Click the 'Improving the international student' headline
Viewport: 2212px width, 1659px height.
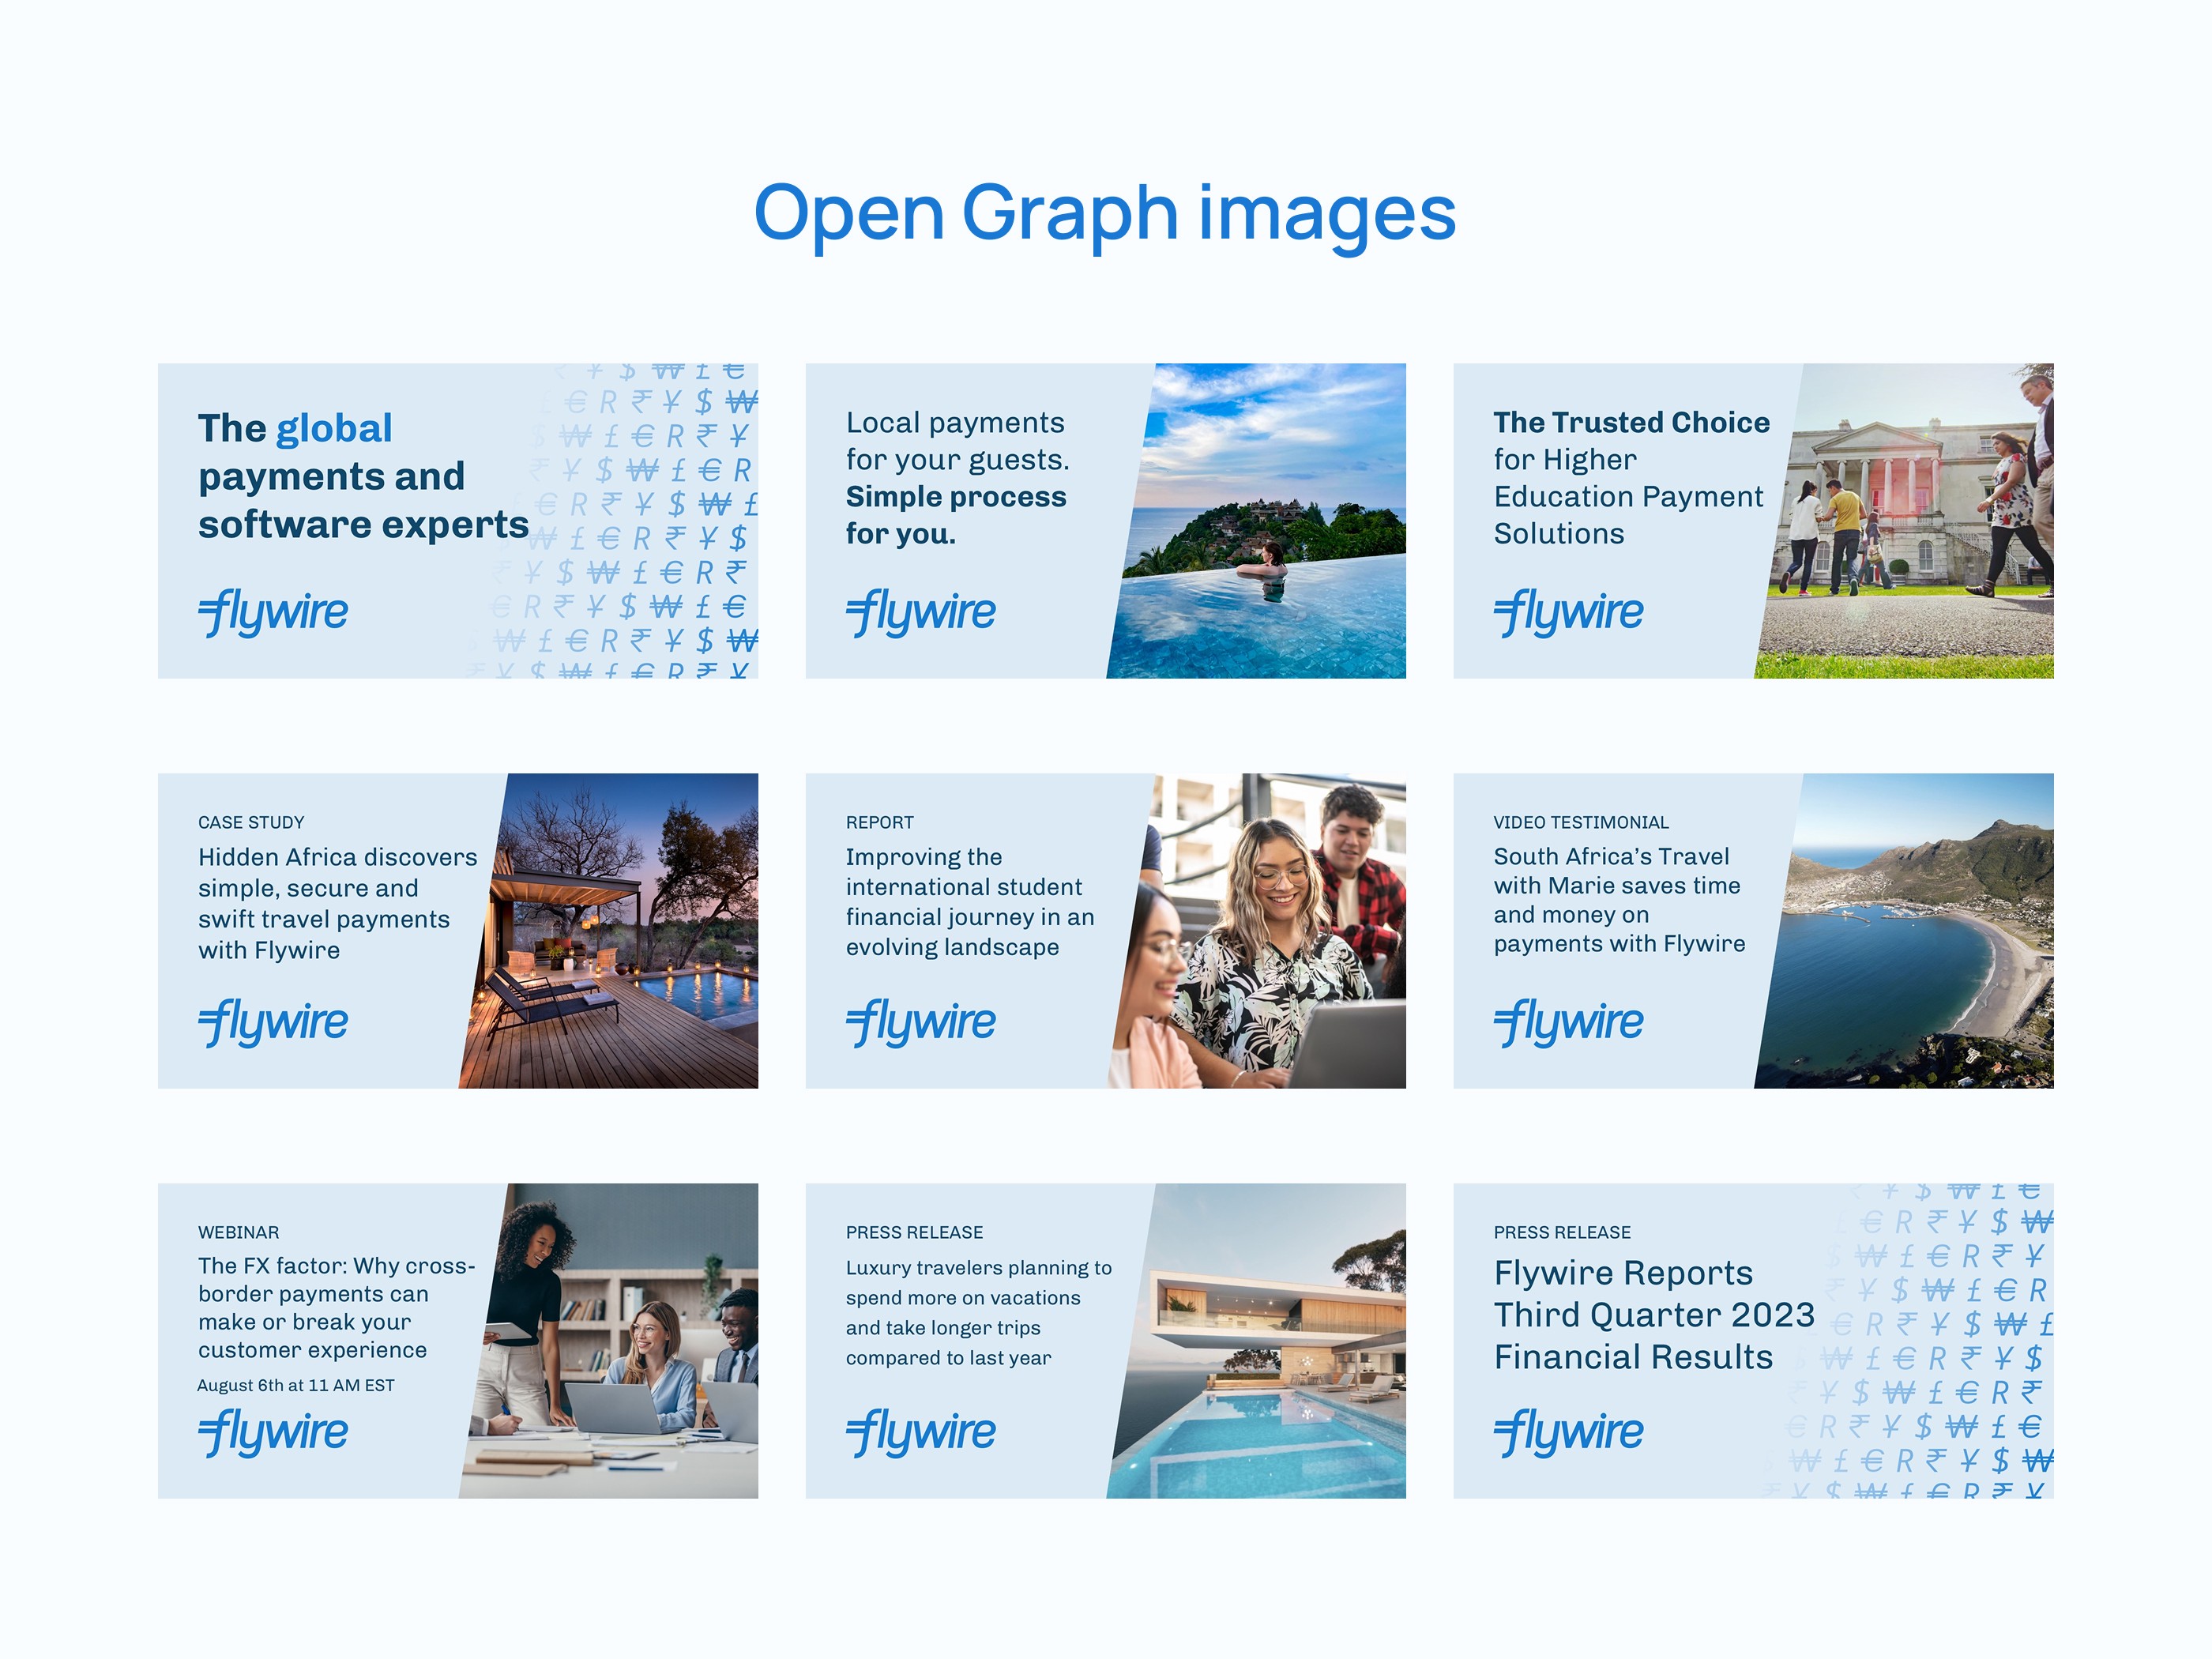pos(970,902)
